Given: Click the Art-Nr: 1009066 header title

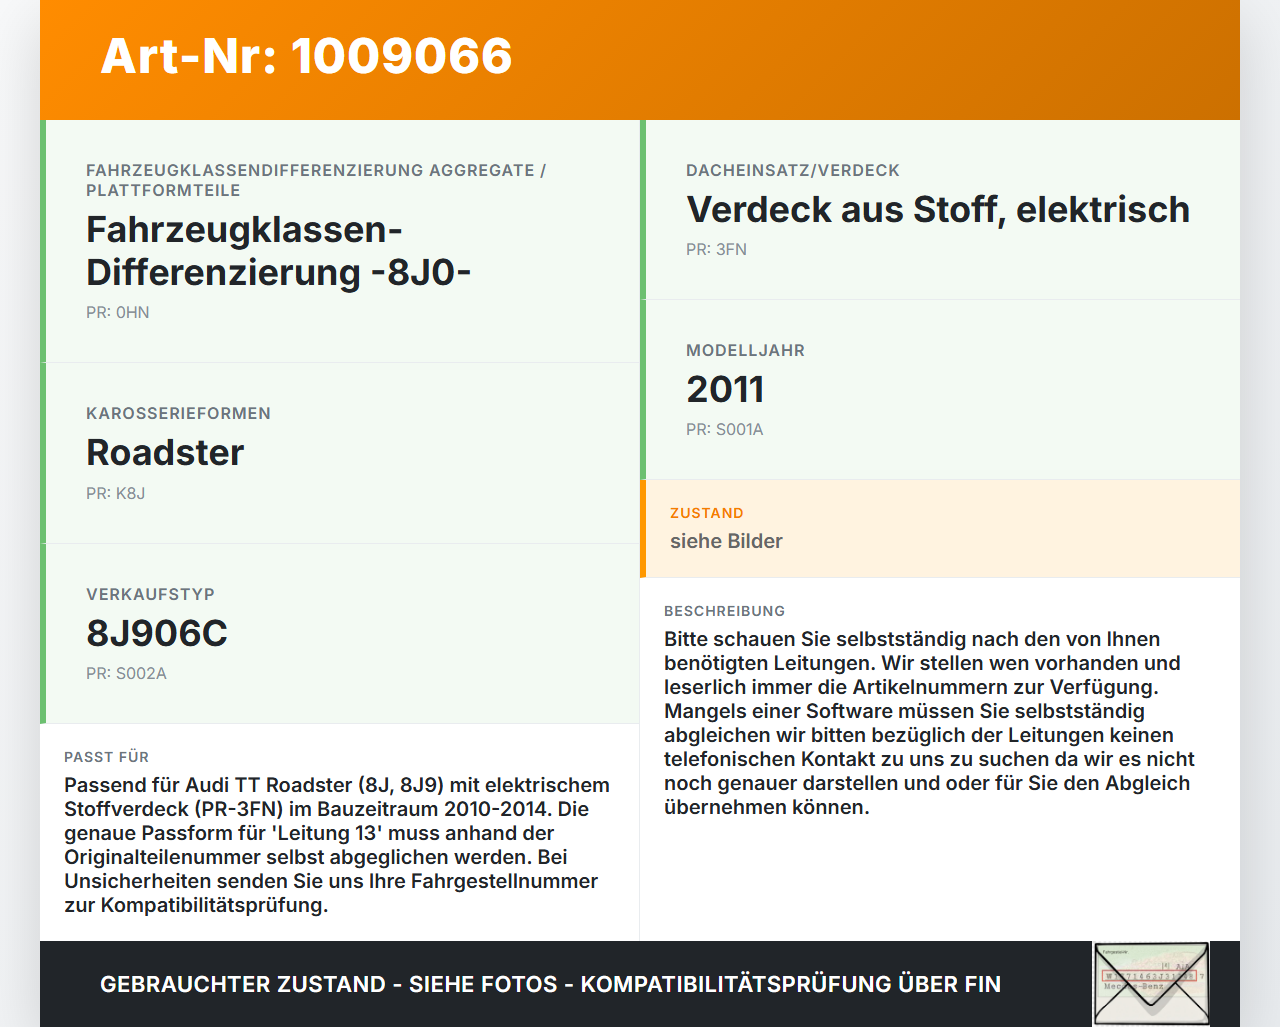Looking at the screenshot, I should pos(306,56).
